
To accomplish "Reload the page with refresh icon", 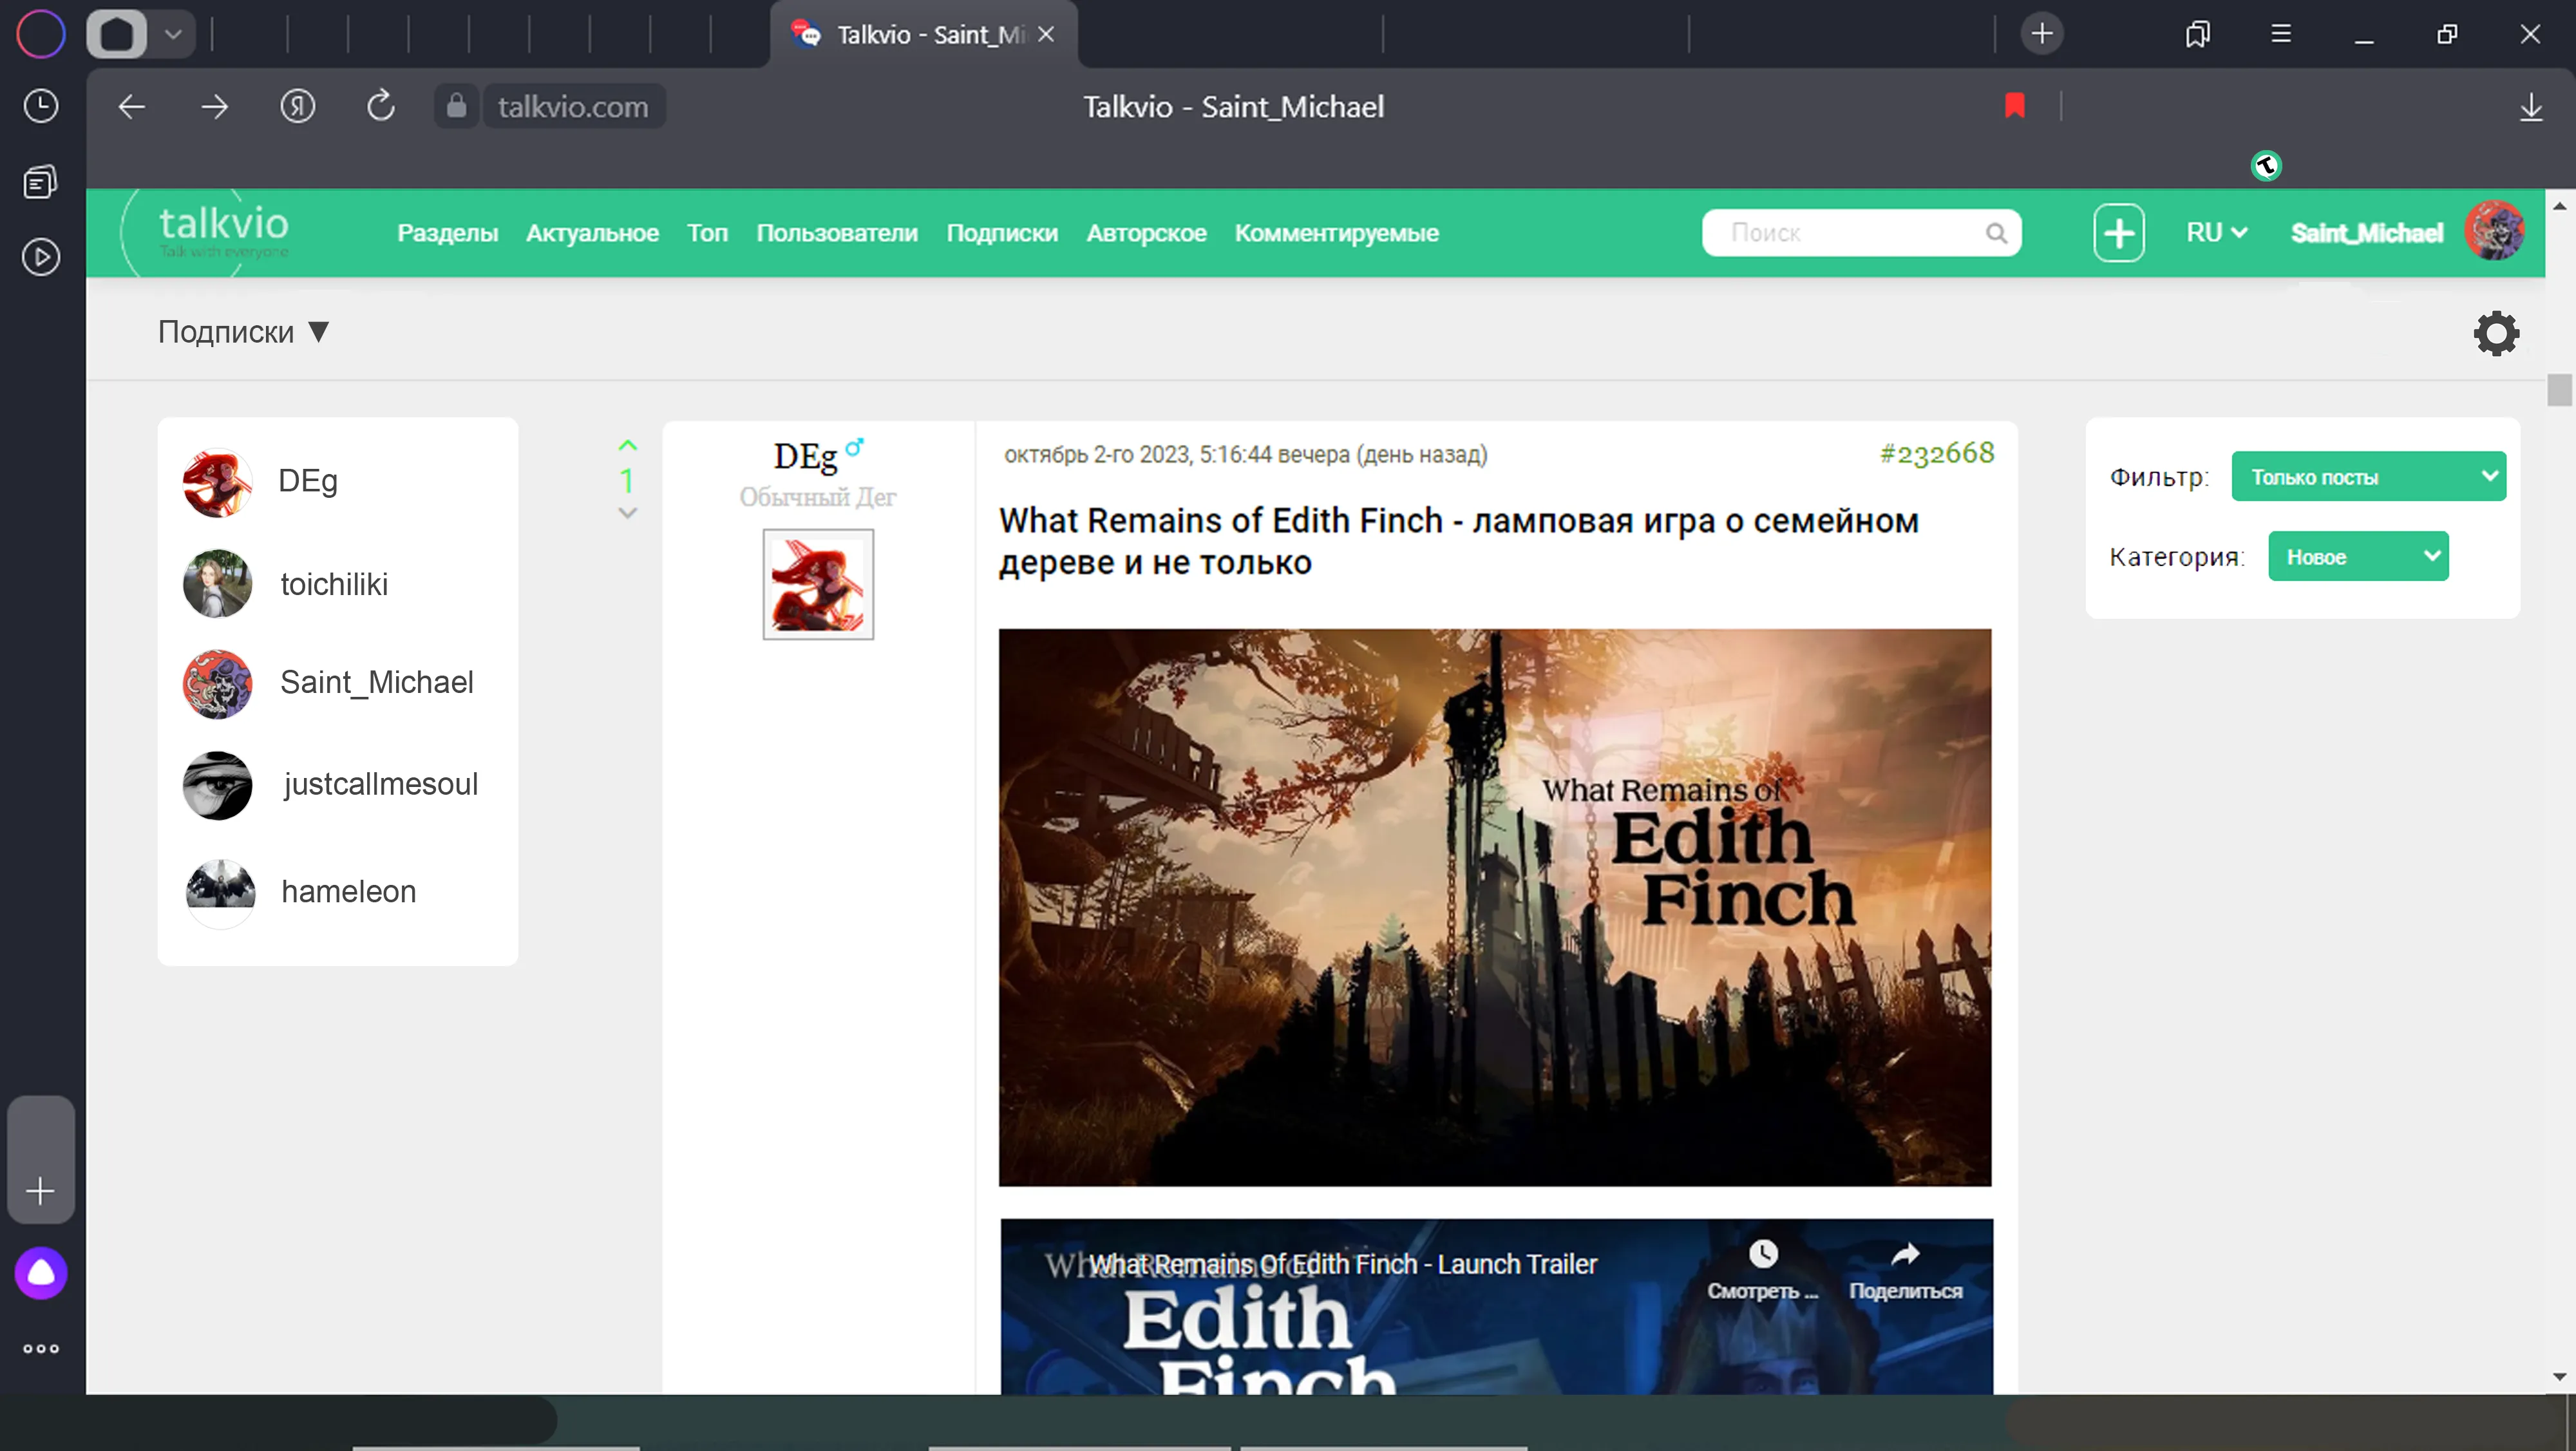I will coord(380,106).
